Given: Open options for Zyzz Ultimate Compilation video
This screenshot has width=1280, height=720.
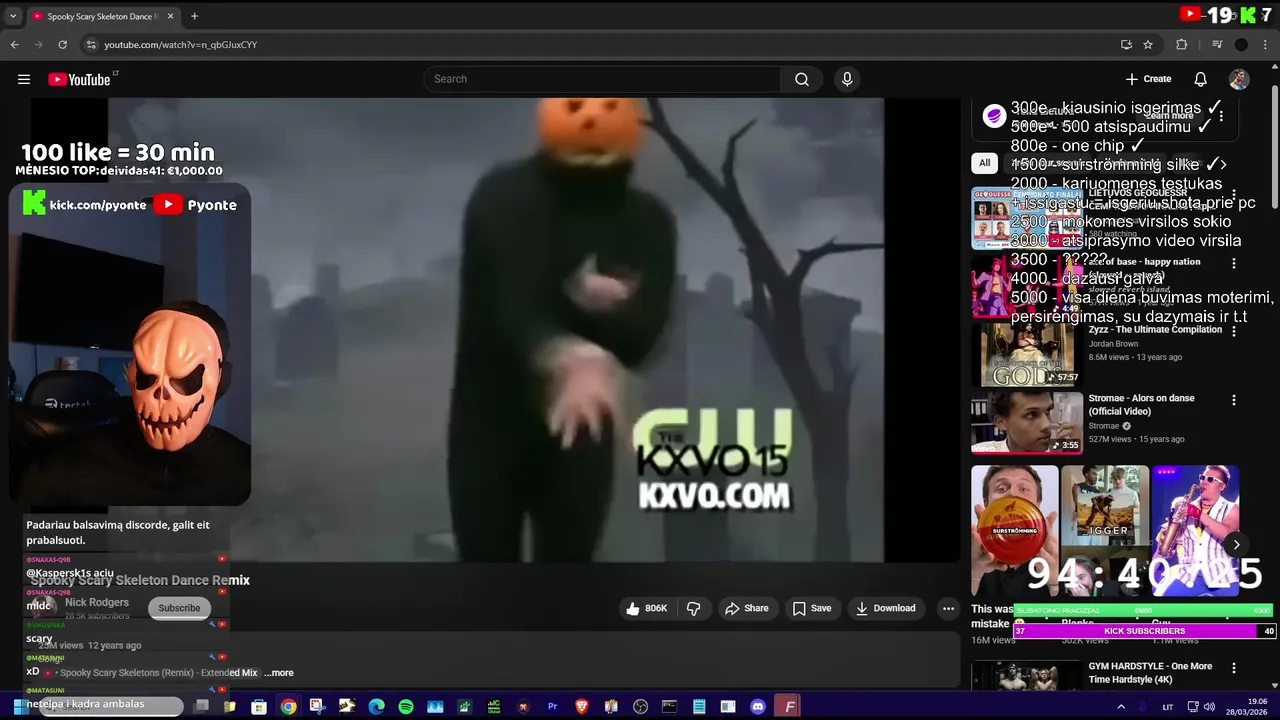Looking at the screenshot, I should (x=1233, y=331).
